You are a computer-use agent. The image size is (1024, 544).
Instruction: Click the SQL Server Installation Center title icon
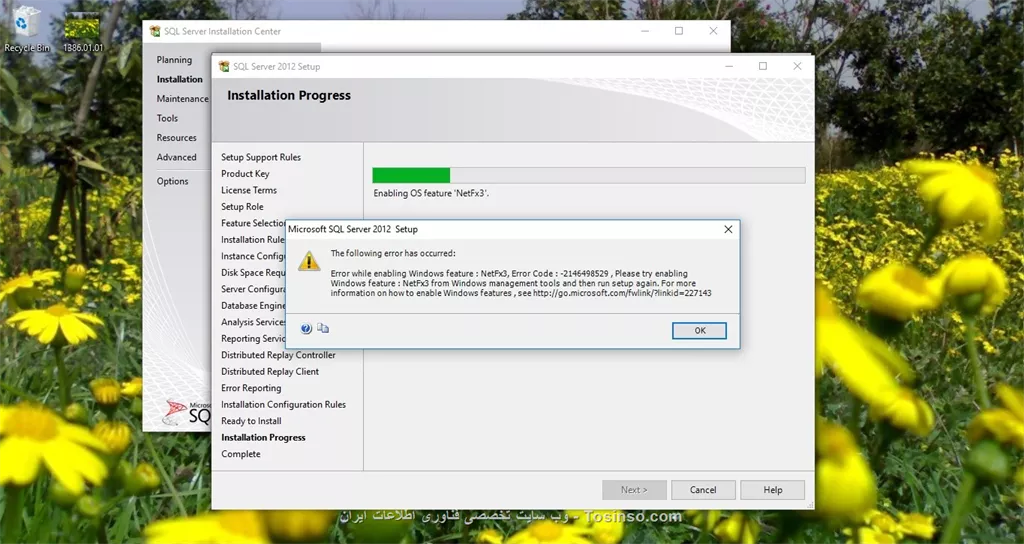(155, 31)
